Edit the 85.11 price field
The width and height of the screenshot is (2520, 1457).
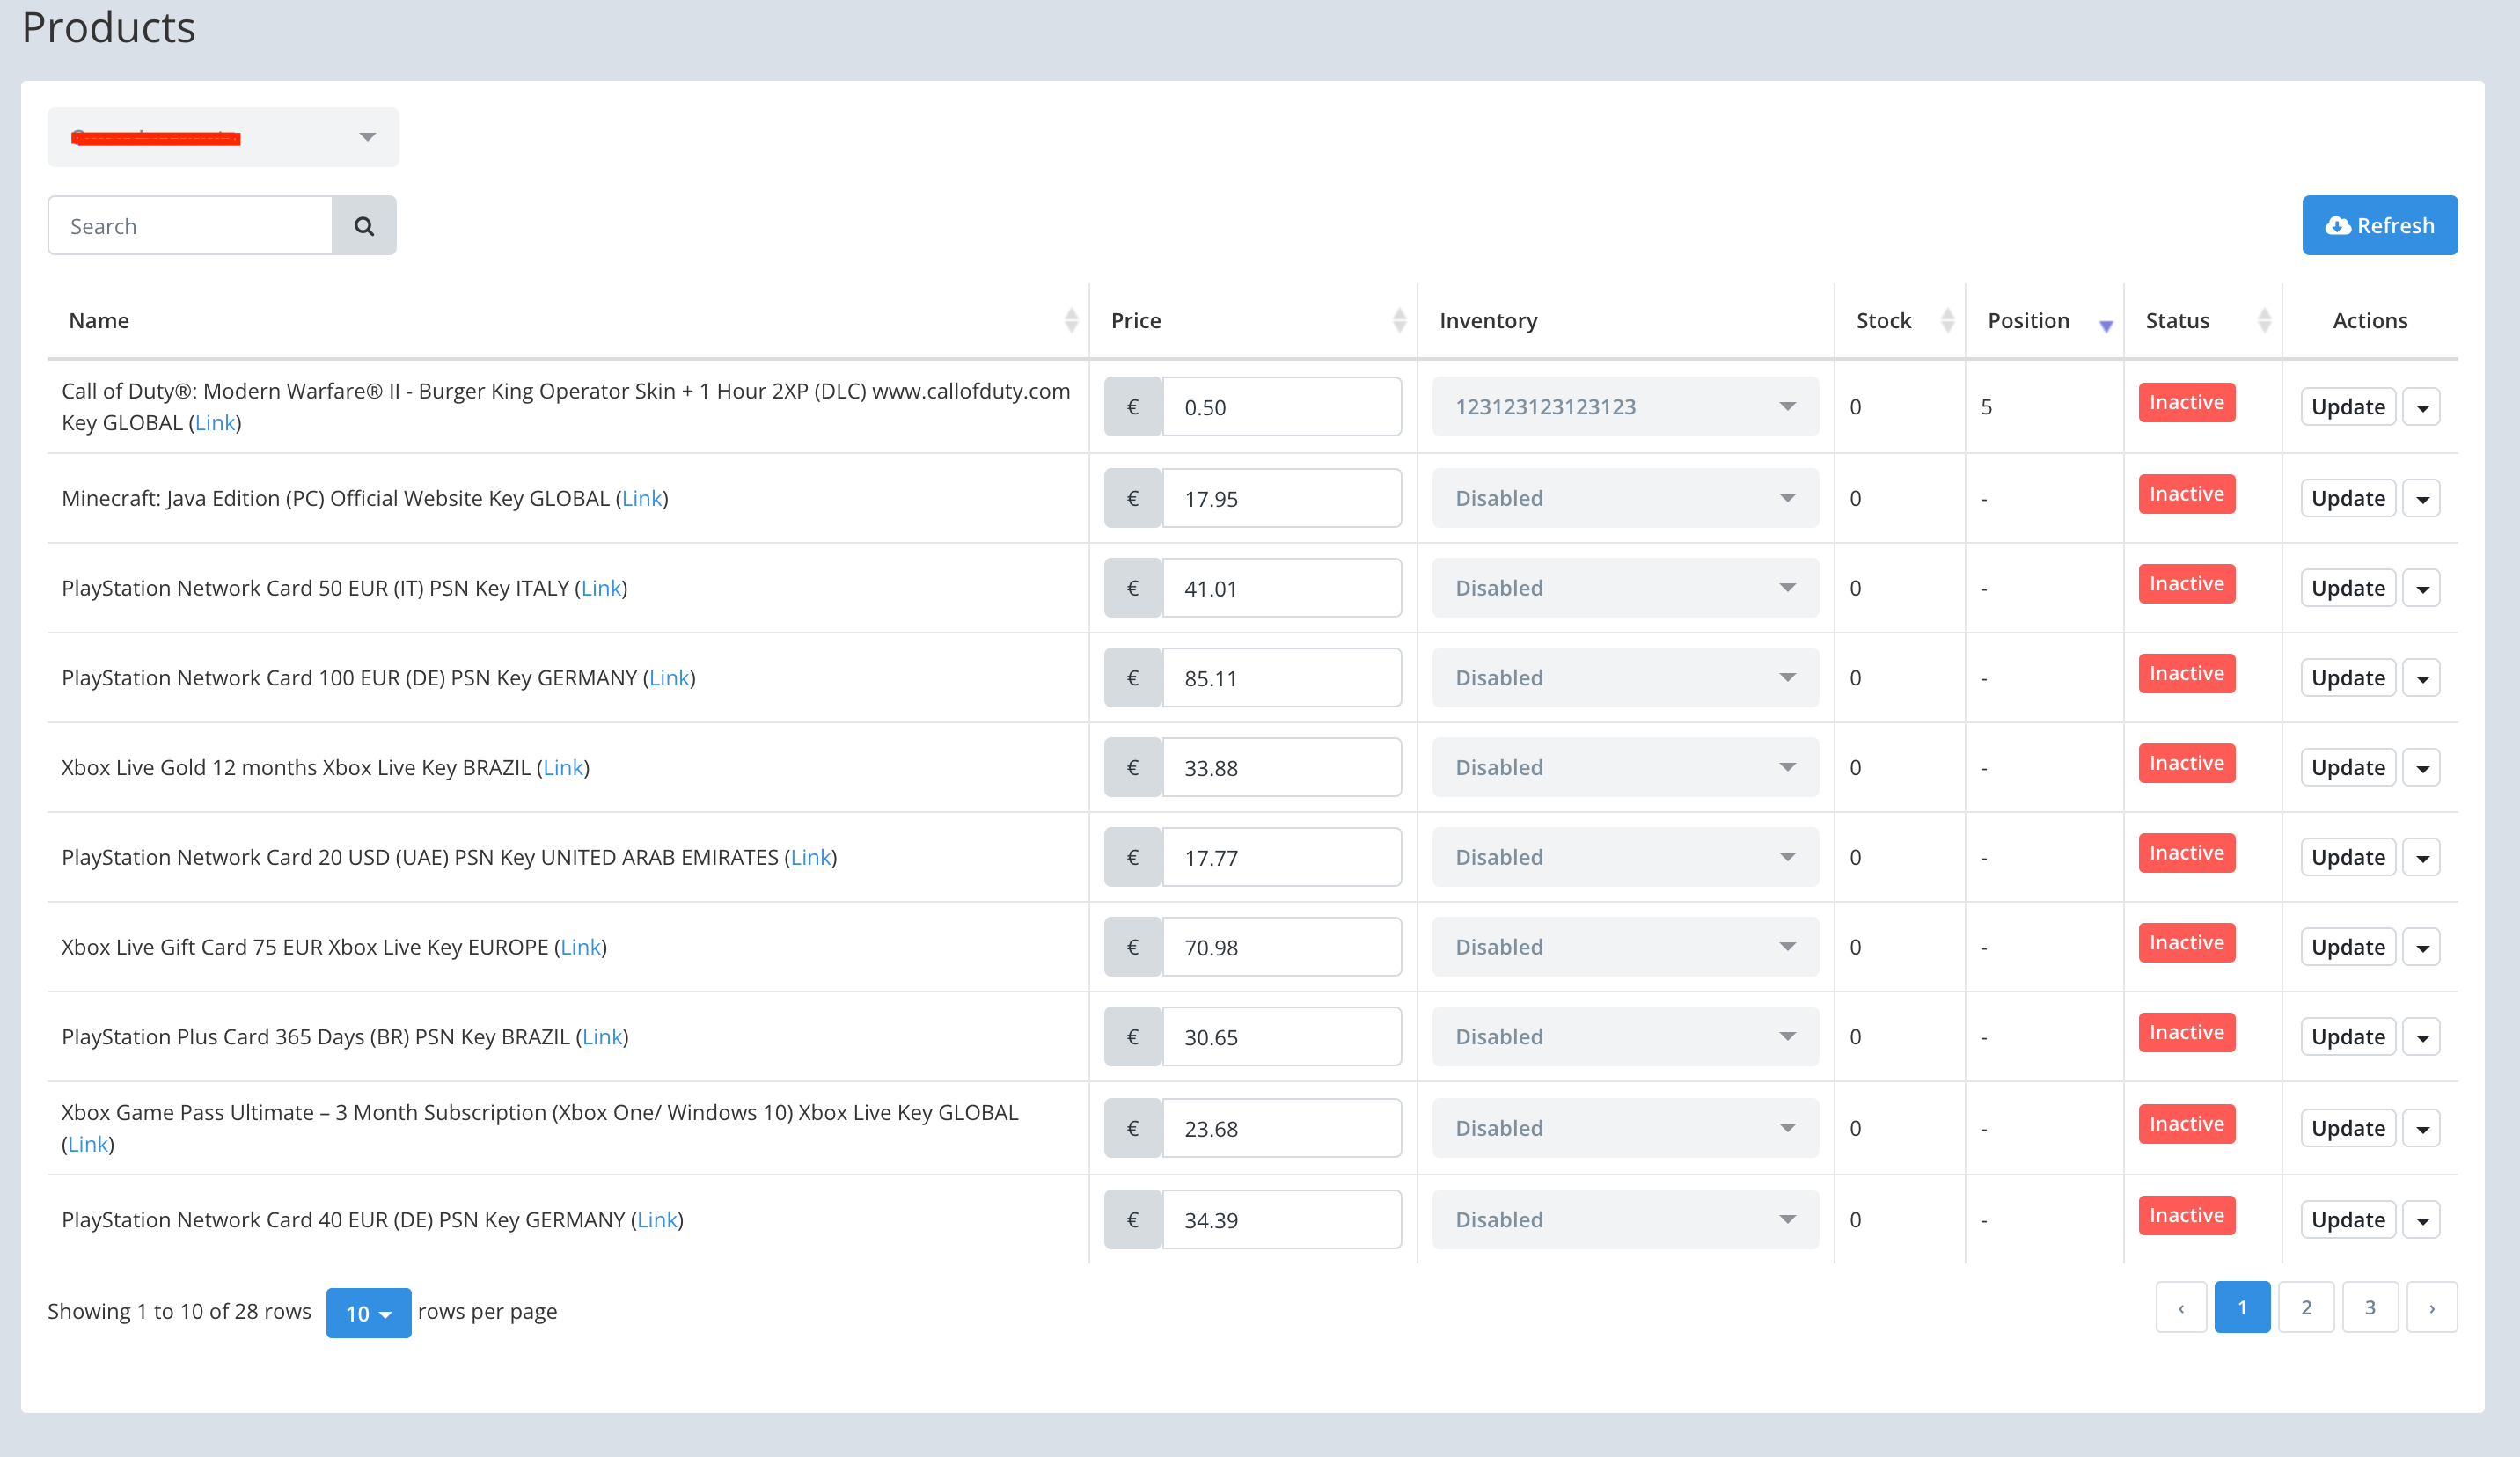(1282, 678)
